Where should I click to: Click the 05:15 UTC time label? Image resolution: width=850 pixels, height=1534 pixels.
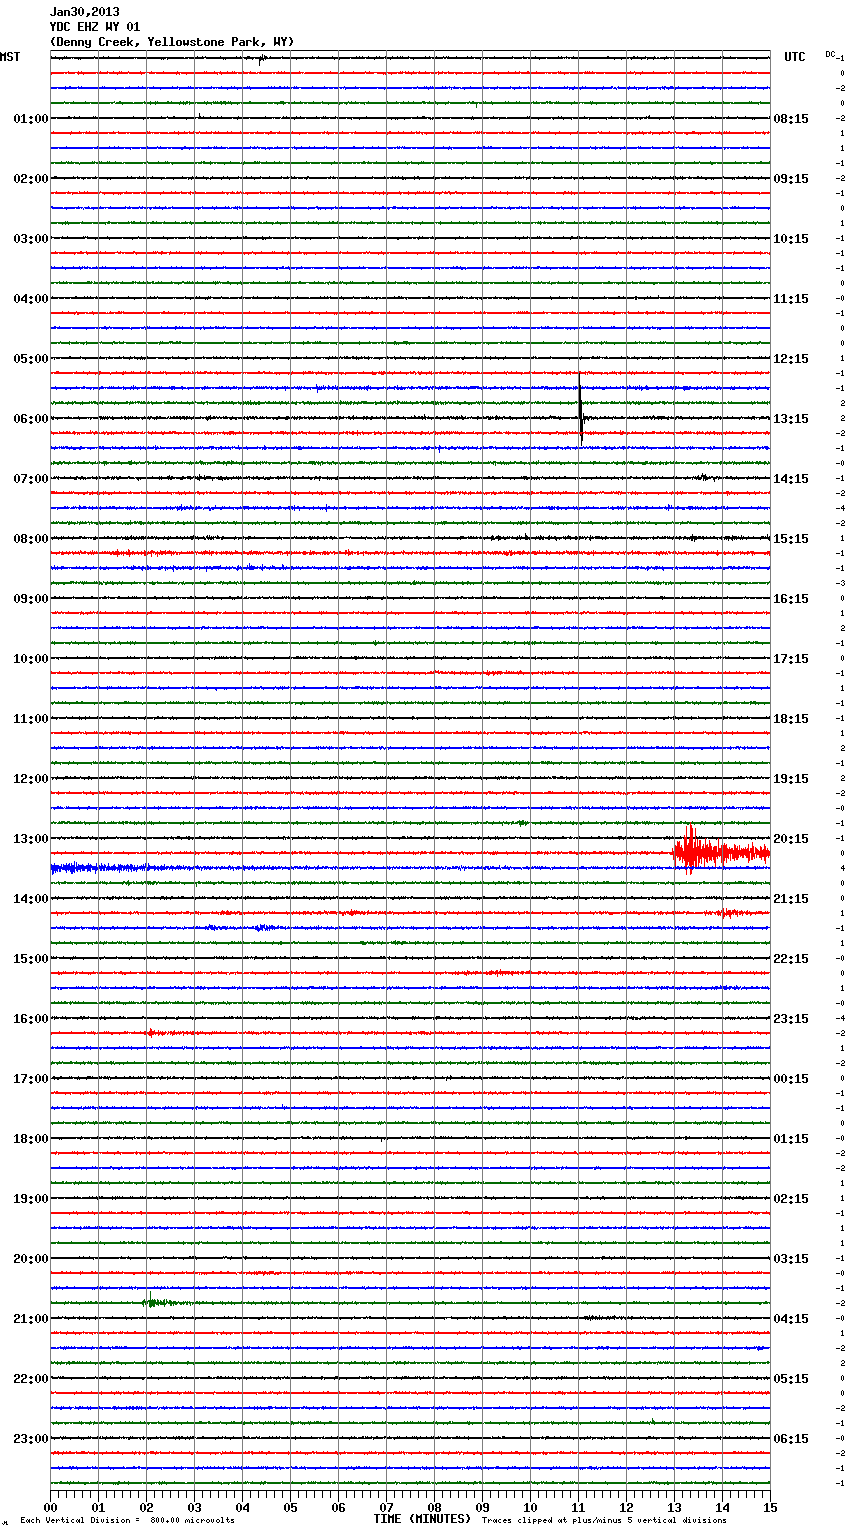click(791, 1379)
